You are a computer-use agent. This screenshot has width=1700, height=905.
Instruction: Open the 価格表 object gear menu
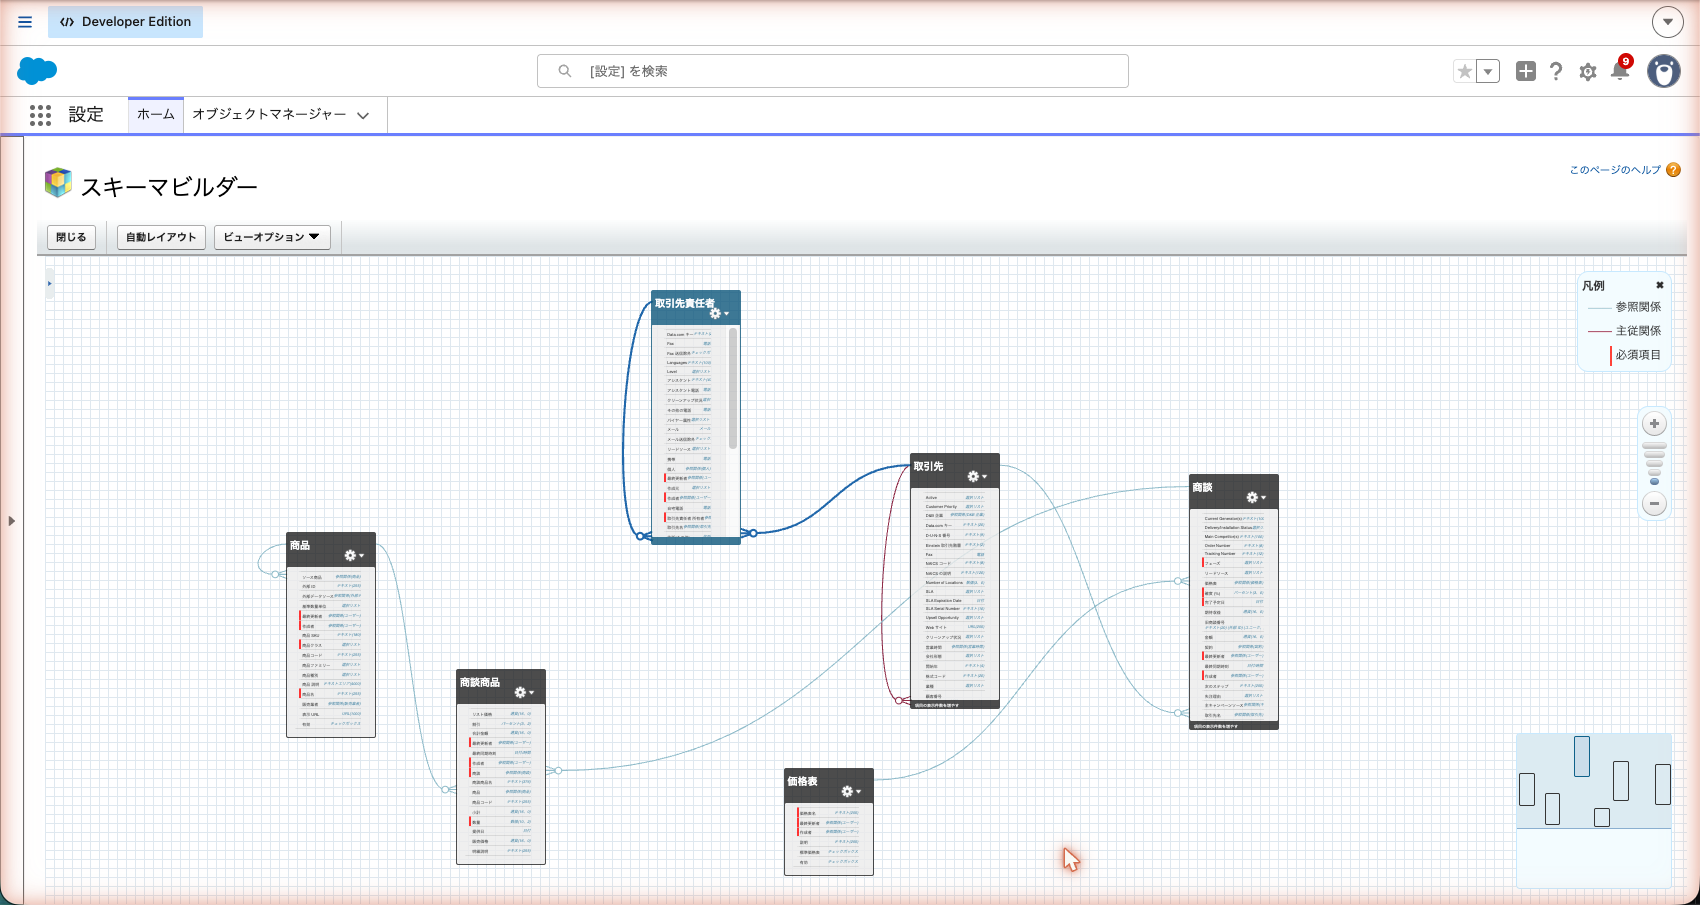(851, 792)
